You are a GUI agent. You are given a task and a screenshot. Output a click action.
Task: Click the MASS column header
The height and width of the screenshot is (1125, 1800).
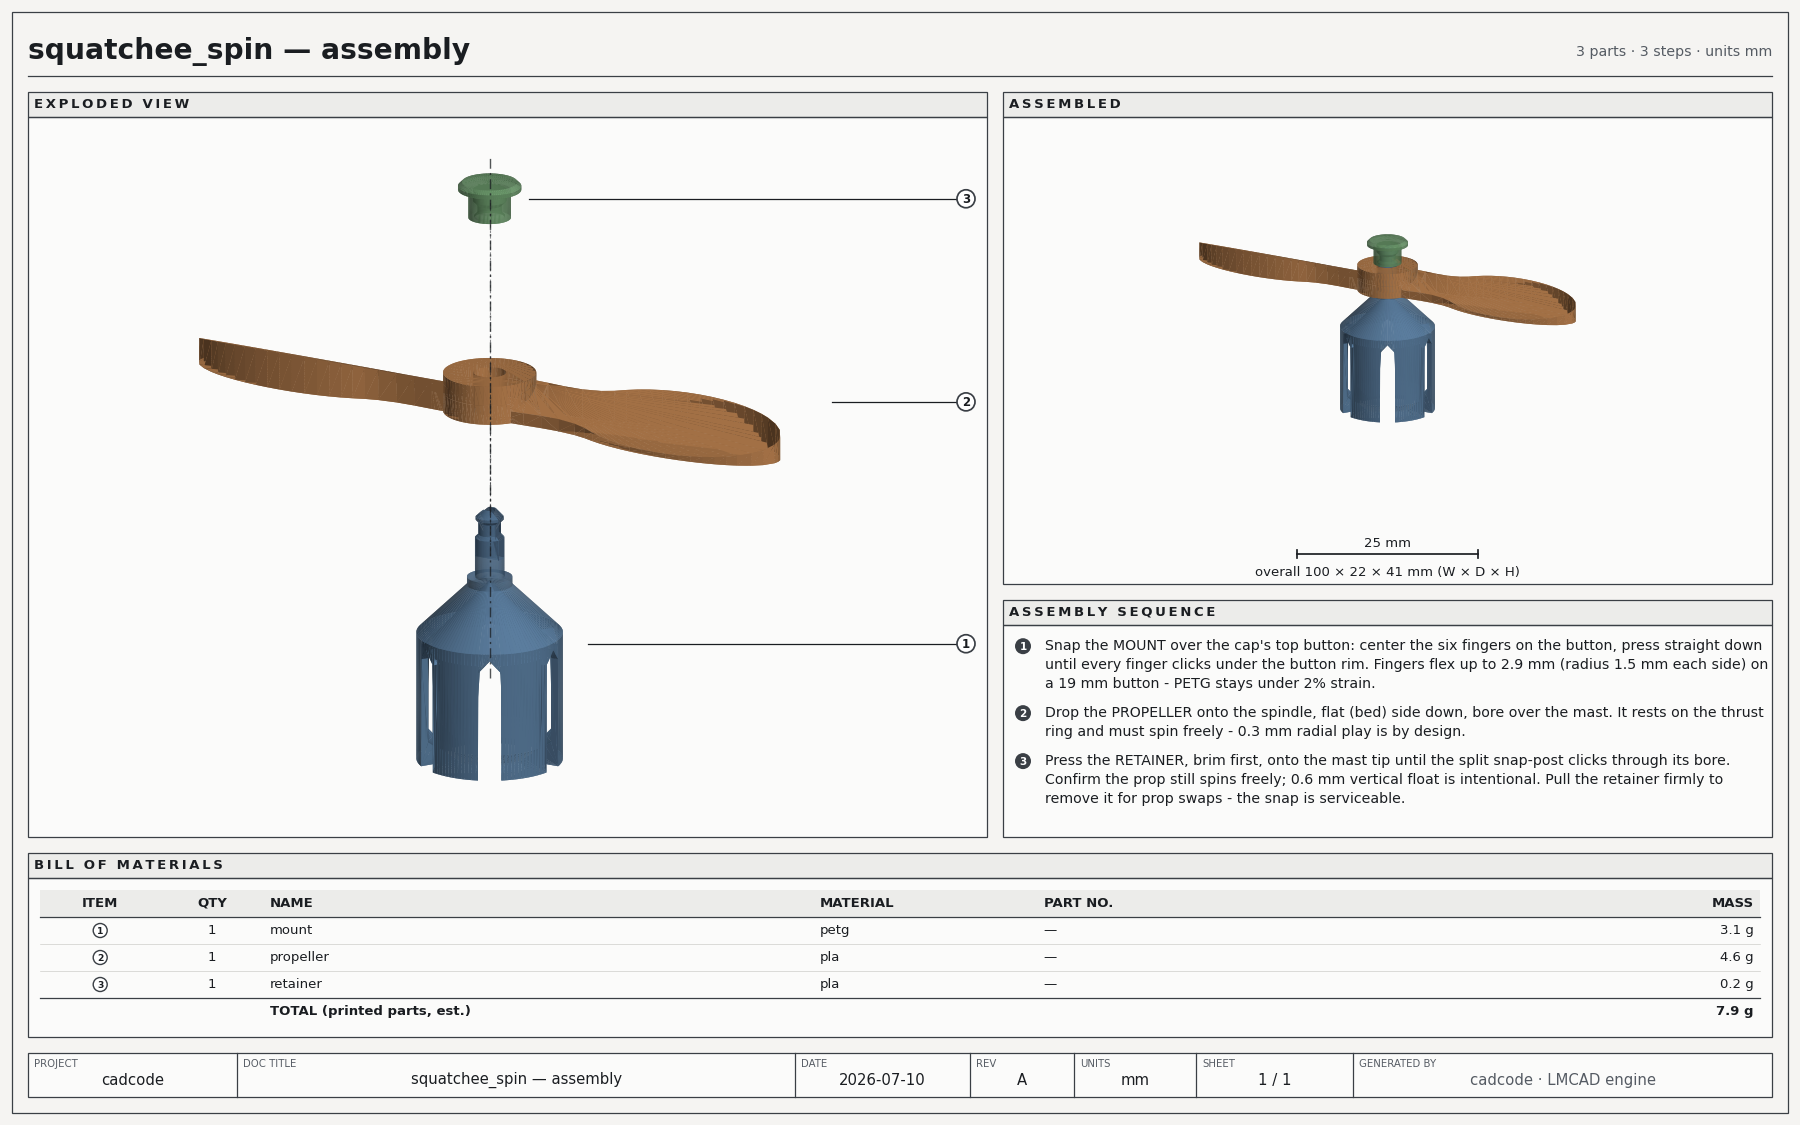[1732, 903]
